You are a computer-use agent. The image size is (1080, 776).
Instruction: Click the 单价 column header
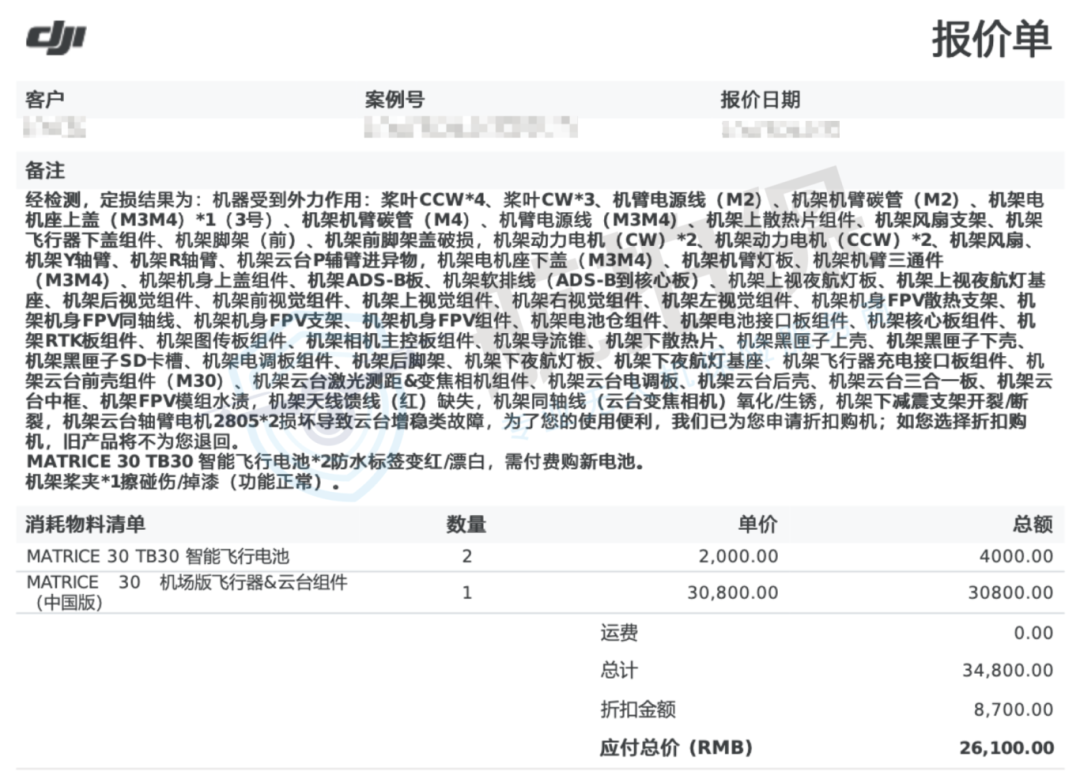(758, 524)
